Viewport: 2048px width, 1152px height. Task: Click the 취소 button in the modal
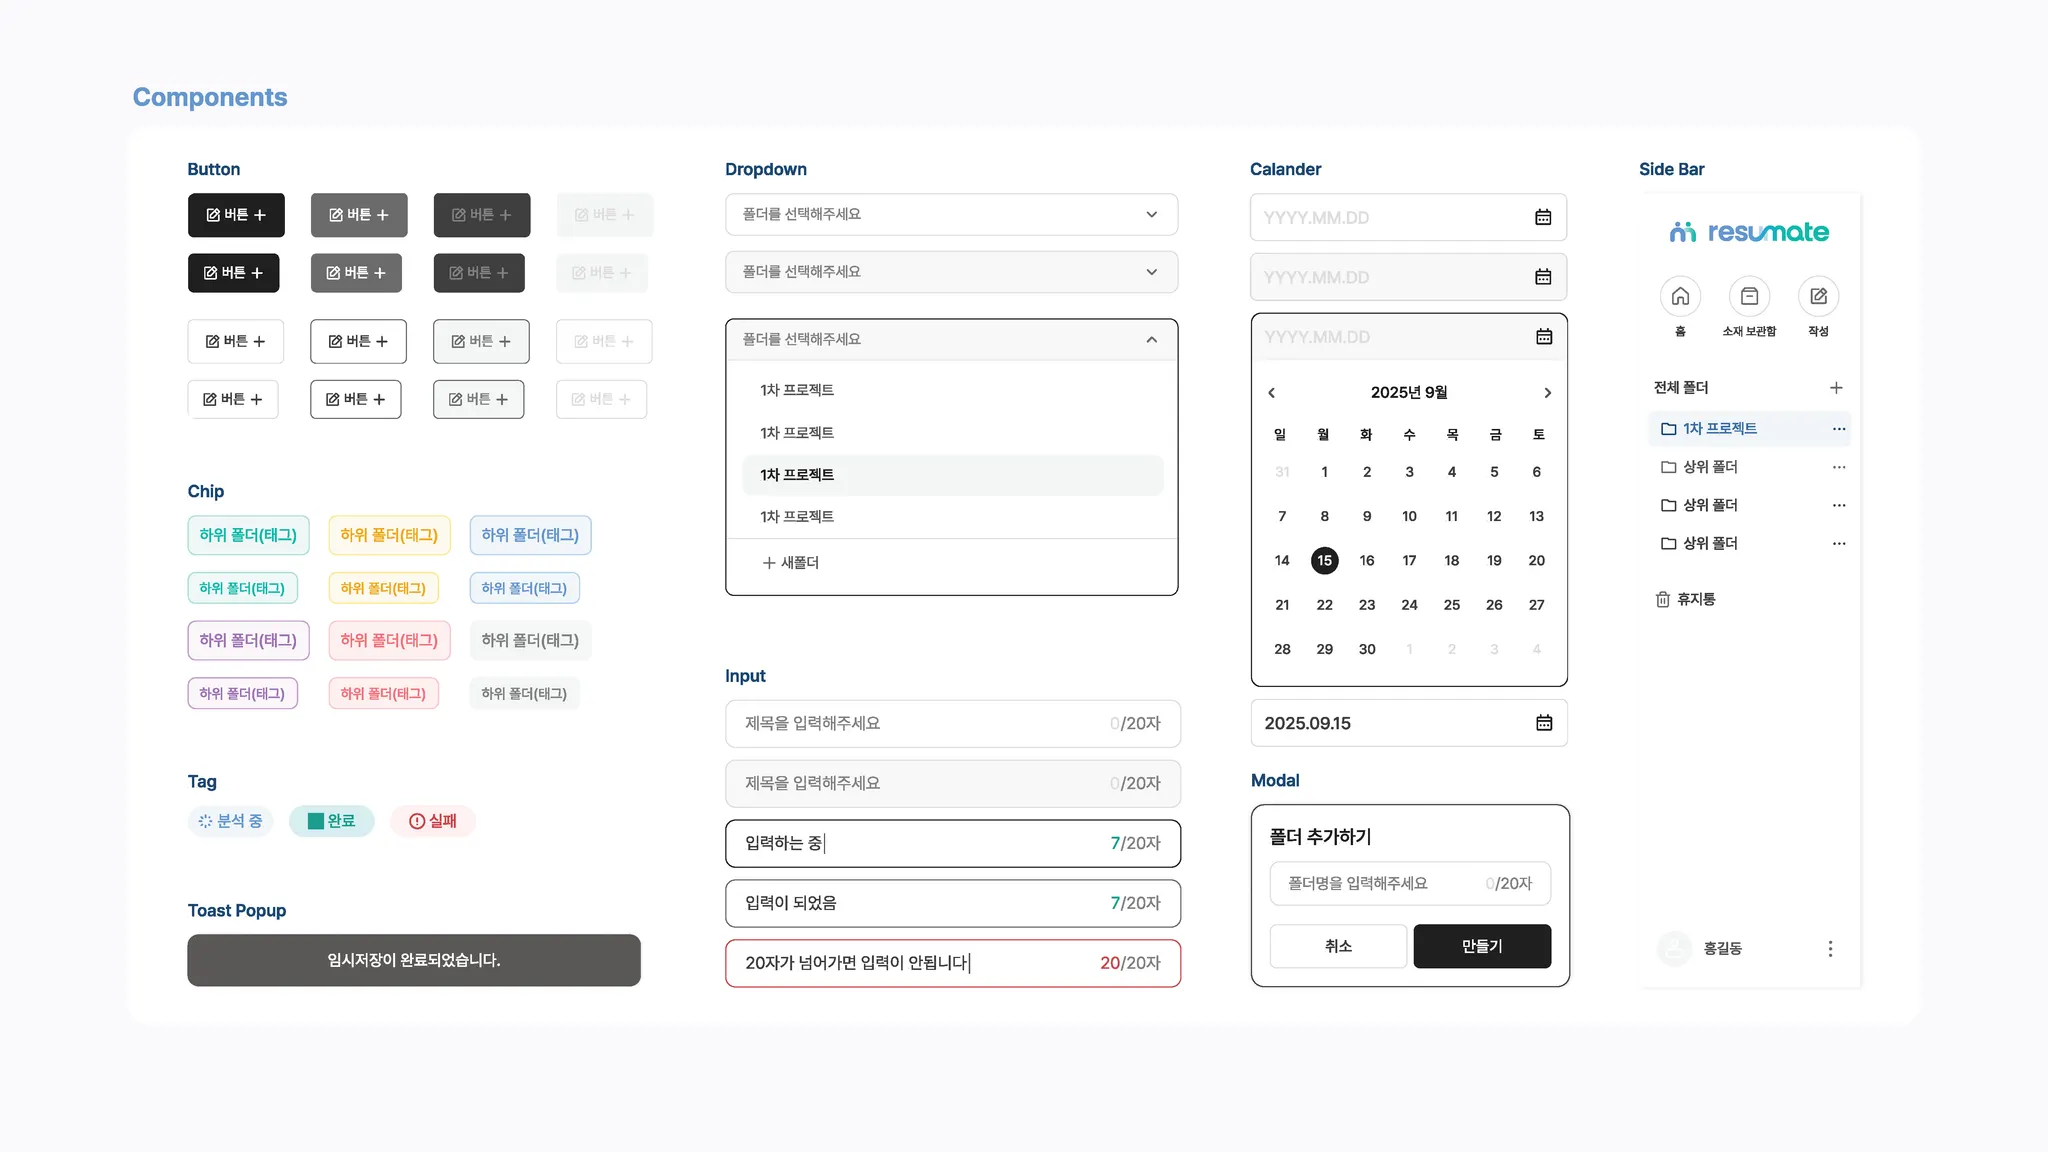(1338, 946)
